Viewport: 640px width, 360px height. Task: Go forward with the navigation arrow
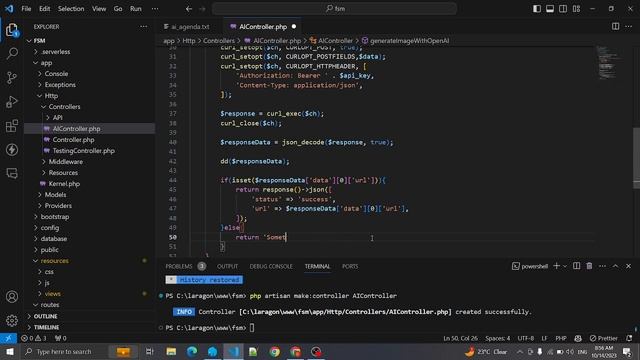coord(202,9)
